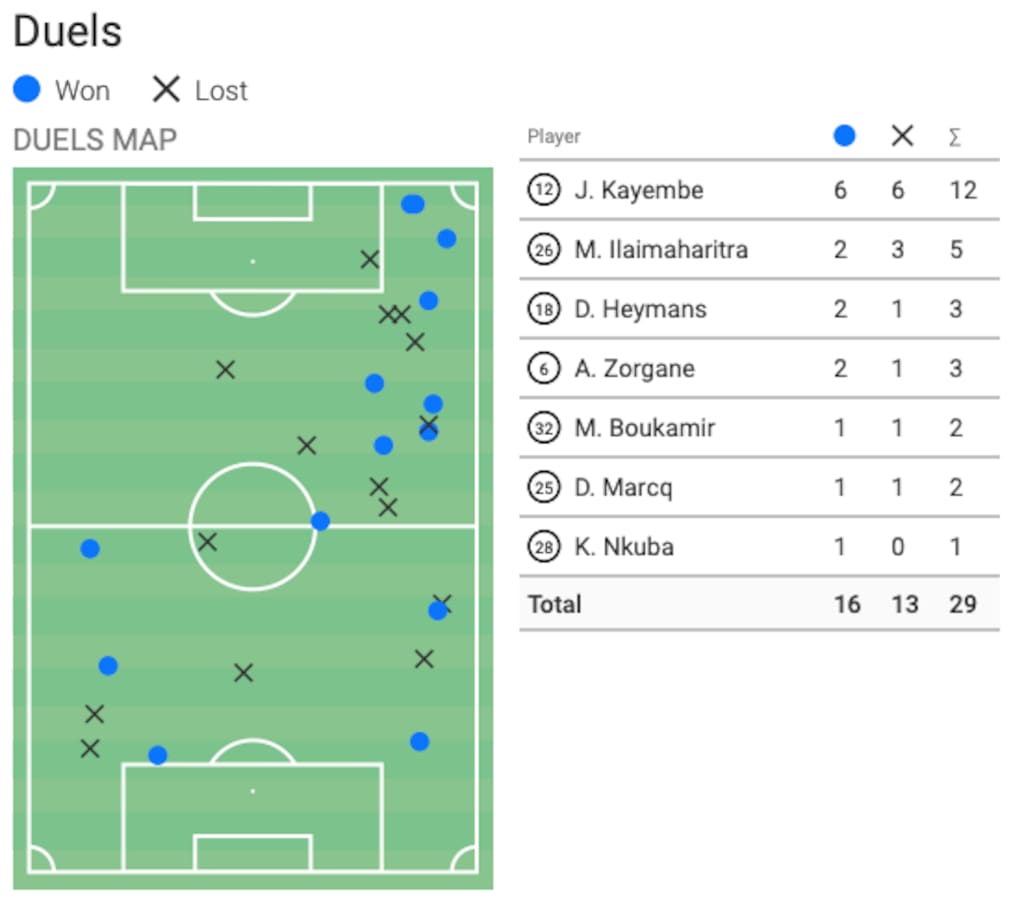
Task: Click the Total row label
Action: 555,604
